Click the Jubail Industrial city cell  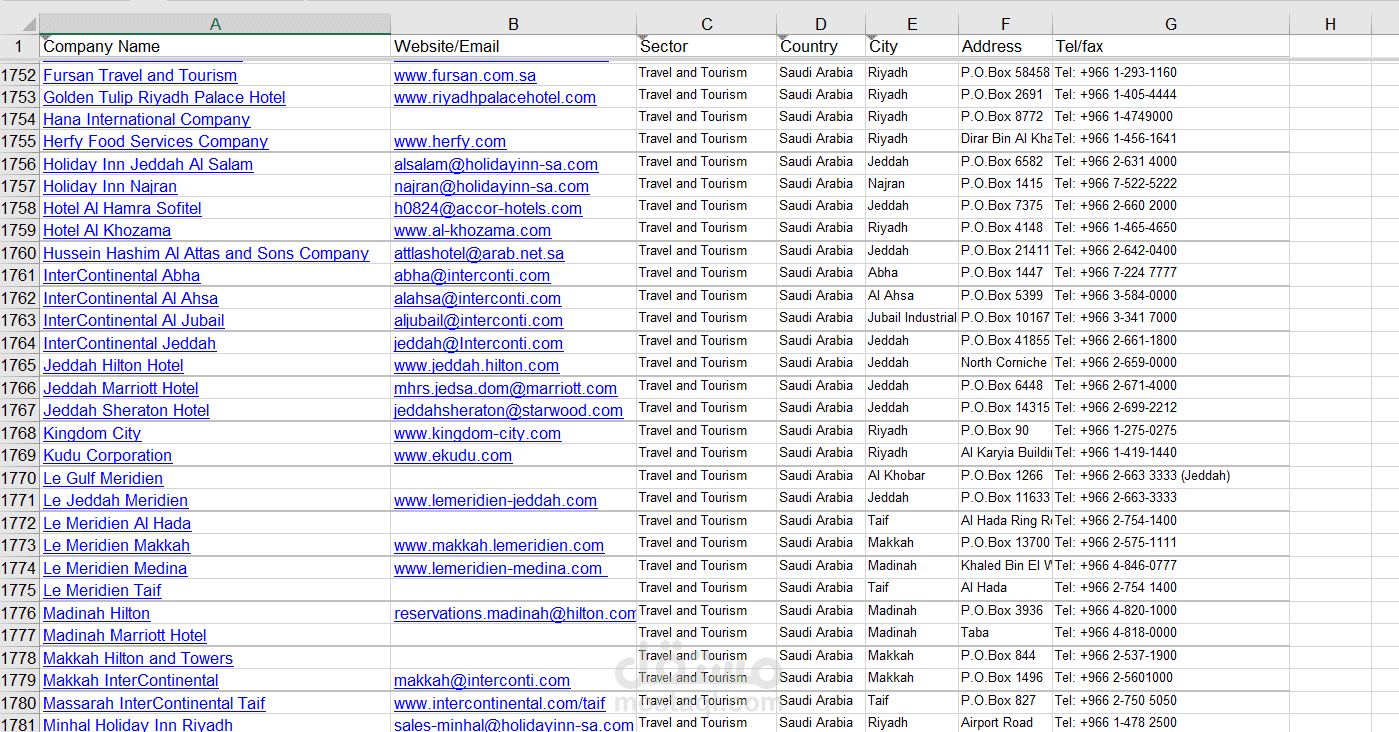point(911,318)
